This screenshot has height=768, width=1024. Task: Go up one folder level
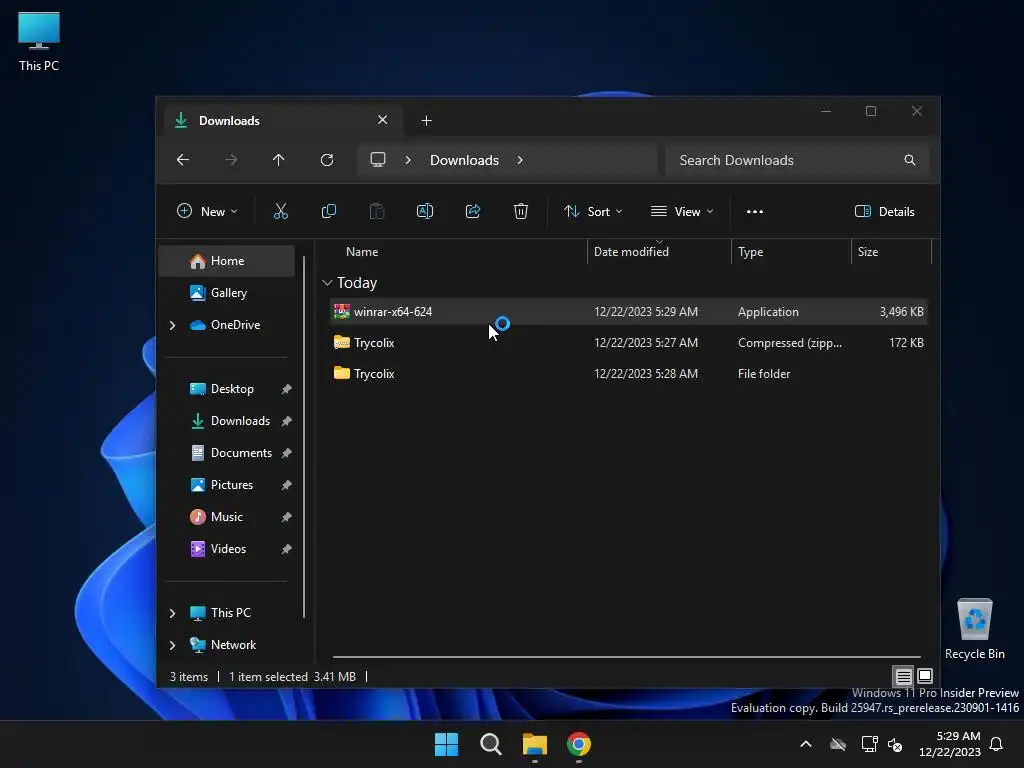279,160
